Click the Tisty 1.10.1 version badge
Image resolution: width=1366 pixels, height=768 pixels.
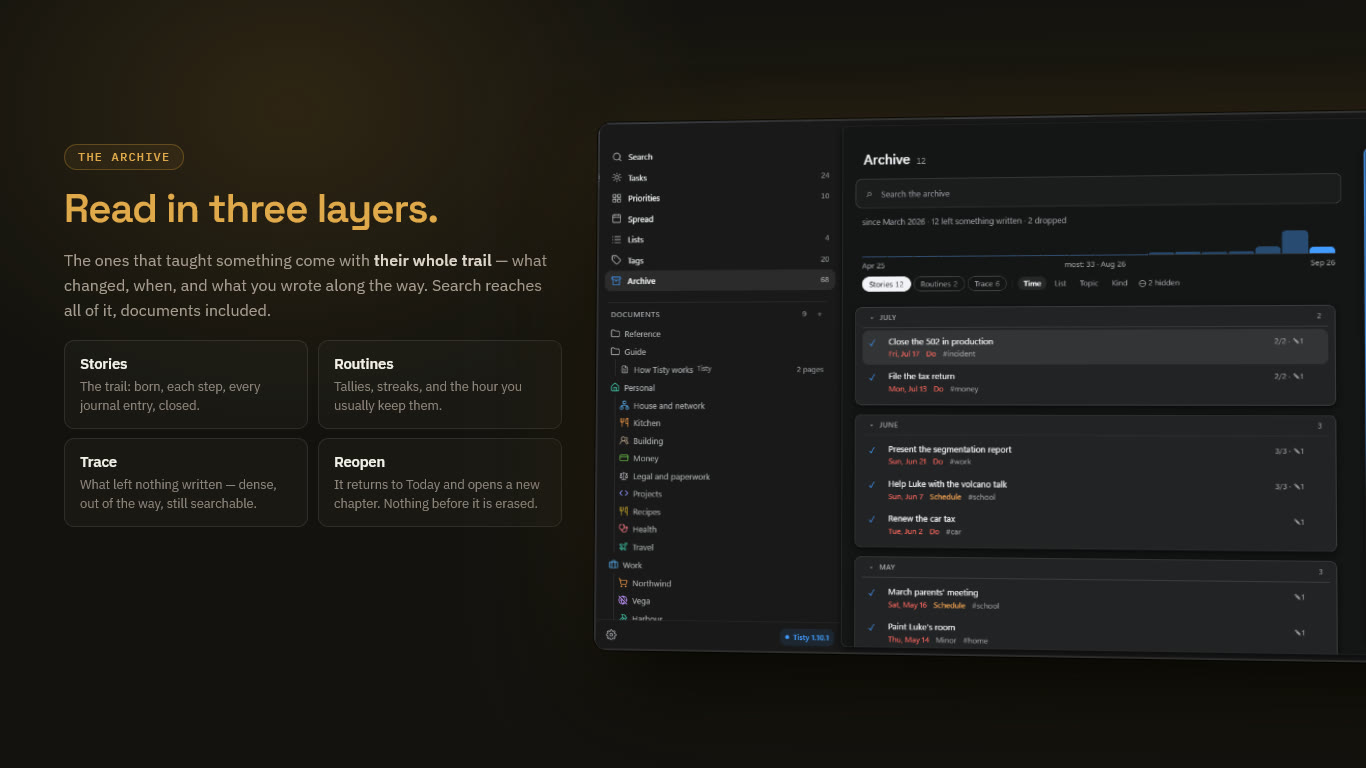point(807,637)
